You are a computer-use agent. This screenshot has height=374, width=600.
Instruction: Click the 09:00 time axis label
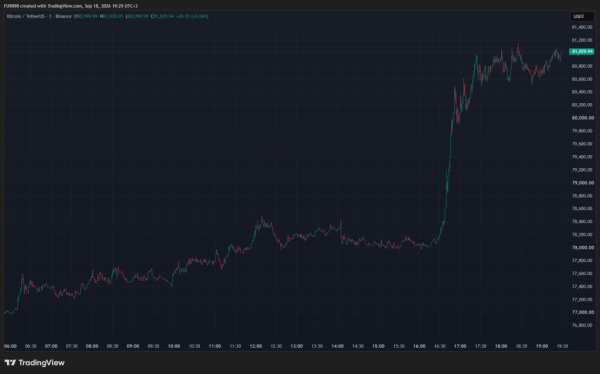(x=133, y=346)
